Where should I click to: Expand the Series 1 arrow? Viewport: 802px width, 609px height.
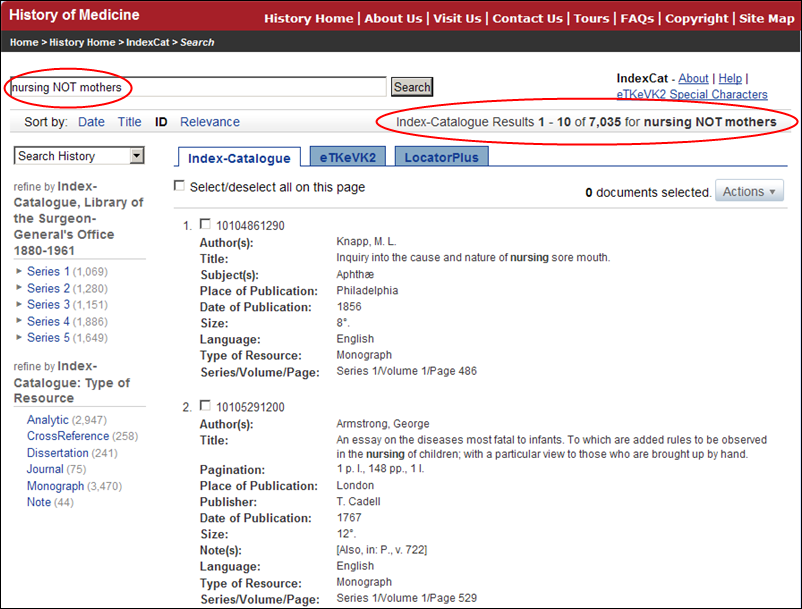19,271
